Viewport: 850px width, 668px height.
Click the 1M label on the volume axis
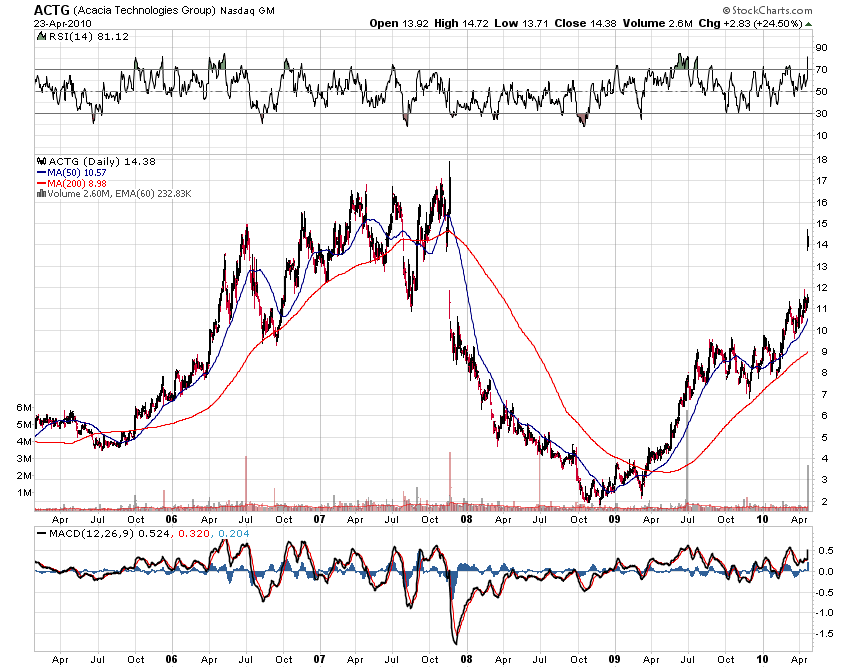tap(24, 493)
